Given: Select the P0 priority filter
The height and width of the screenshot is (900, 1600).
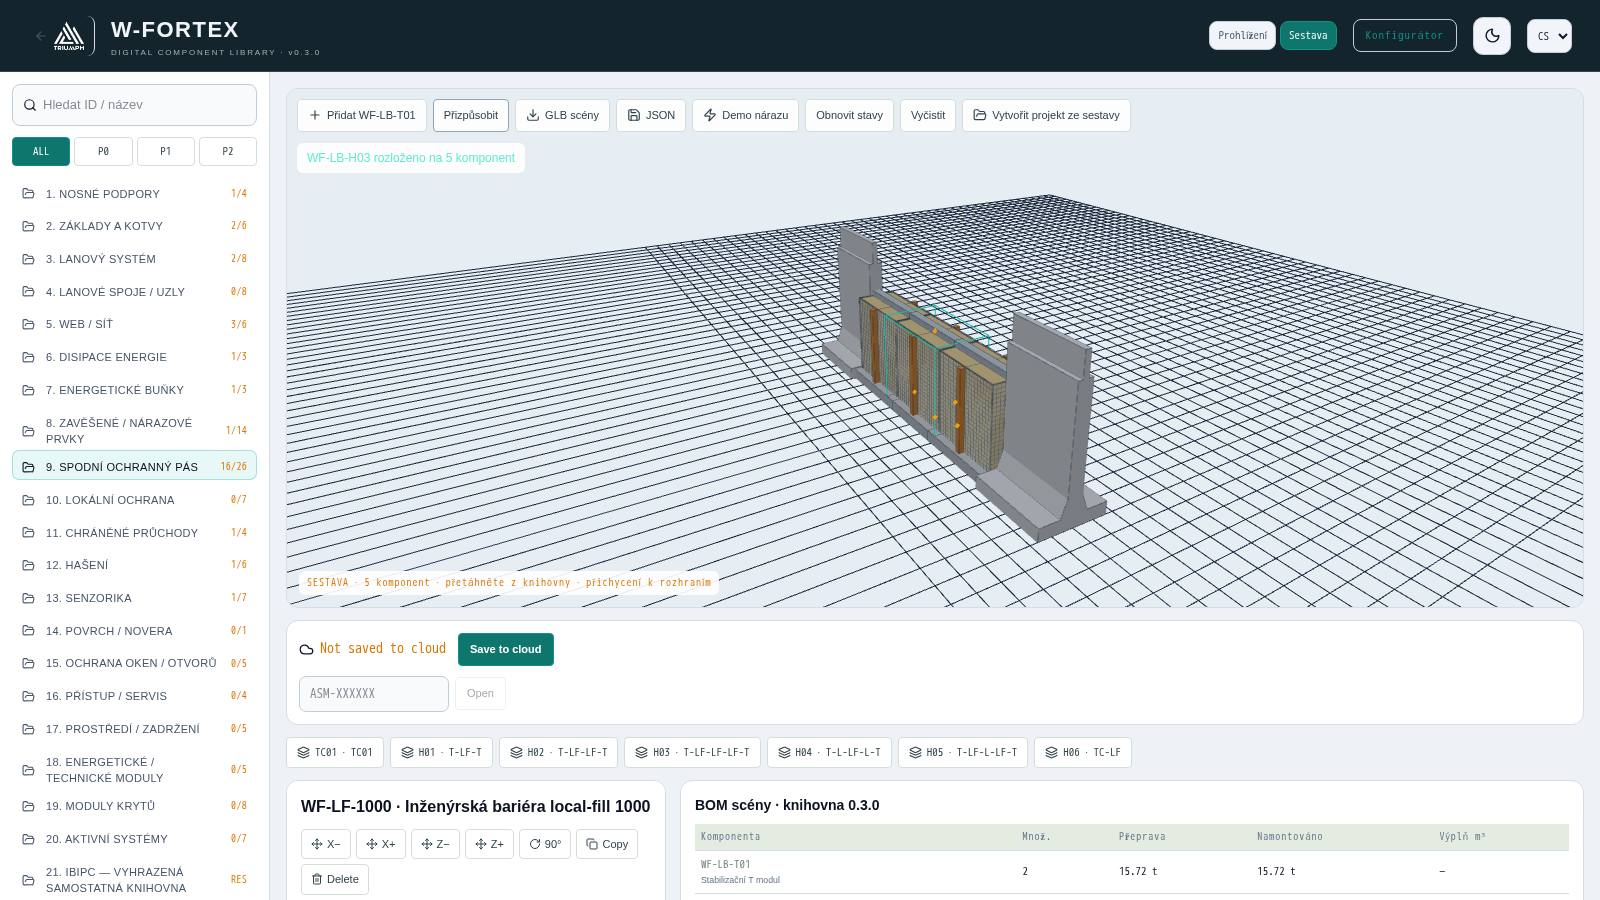Looking at the screenshot, I should click(103, 151).
